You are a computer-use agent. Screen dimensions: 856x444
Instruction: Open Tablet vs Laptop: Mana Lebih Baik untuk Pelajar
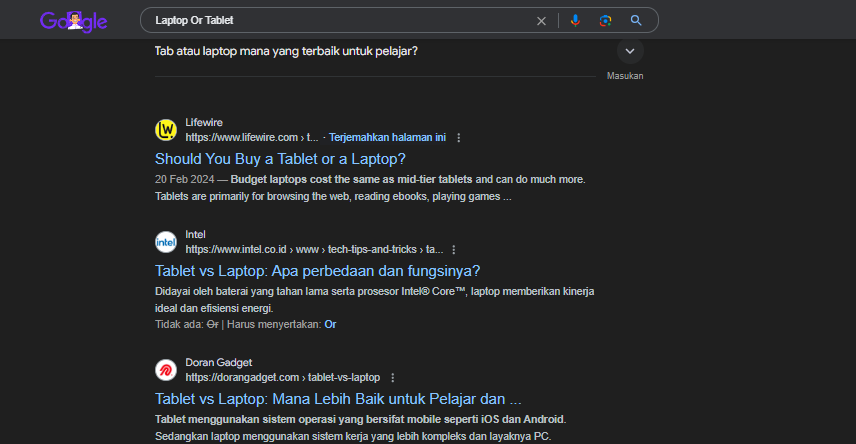tap(338, 399)
